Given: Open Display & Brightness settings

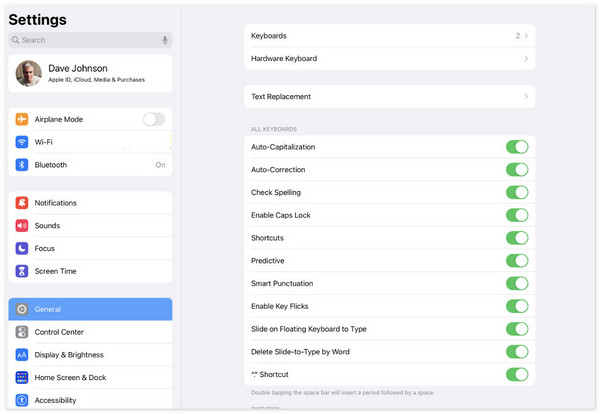Looking at the screenshot, I should [90, 354].
